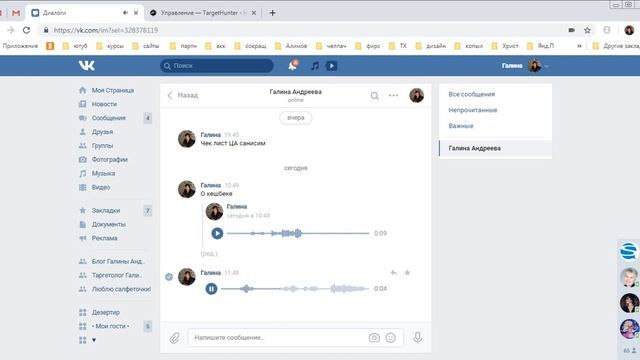The height and width of the screenshot is (360, 640).
Task: Open Мои гости app link
Action: point(110,326)
